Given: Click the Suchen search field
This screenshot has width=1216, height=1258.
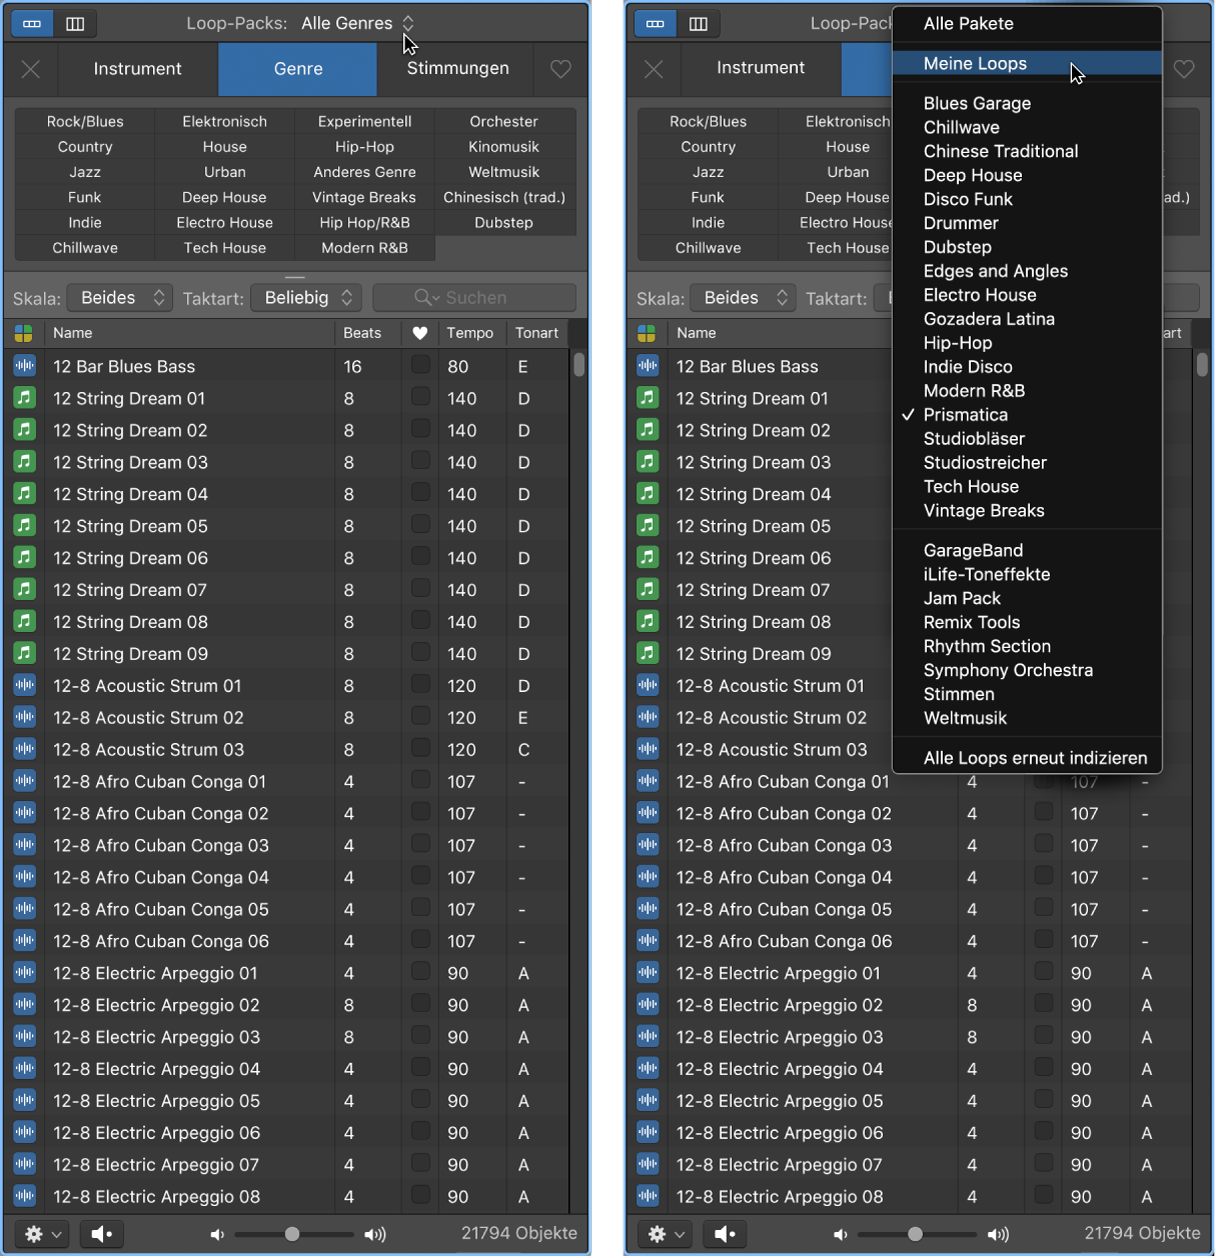Looking at the screenshot, I should click(474, 298).
